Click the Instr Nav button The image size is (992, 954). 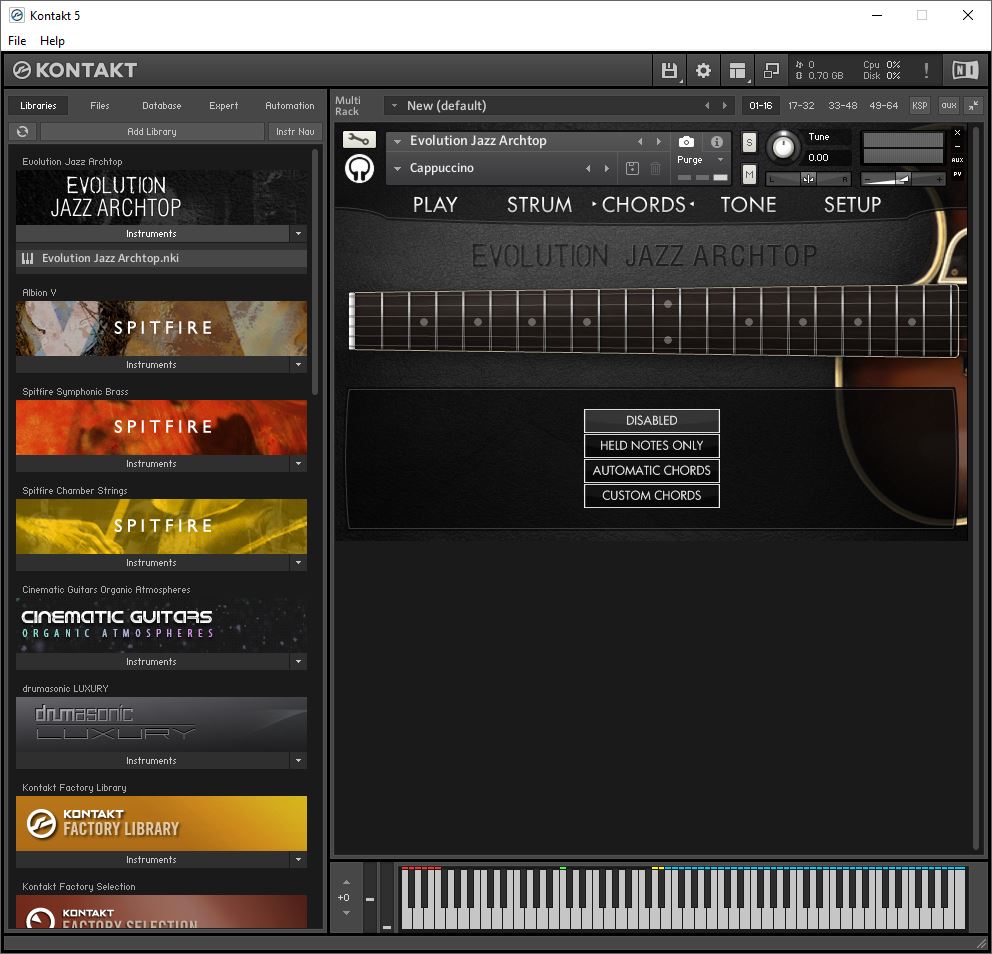(x=295, y=132)
